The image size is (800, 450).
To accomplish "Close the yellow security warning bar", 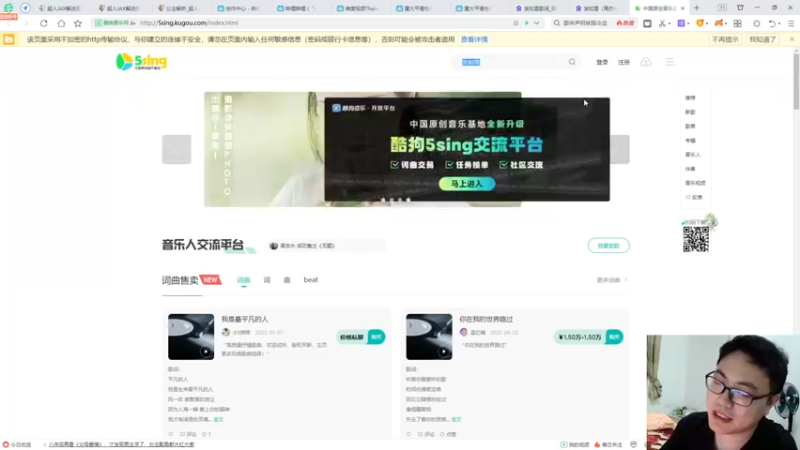I will coord(791,39).
